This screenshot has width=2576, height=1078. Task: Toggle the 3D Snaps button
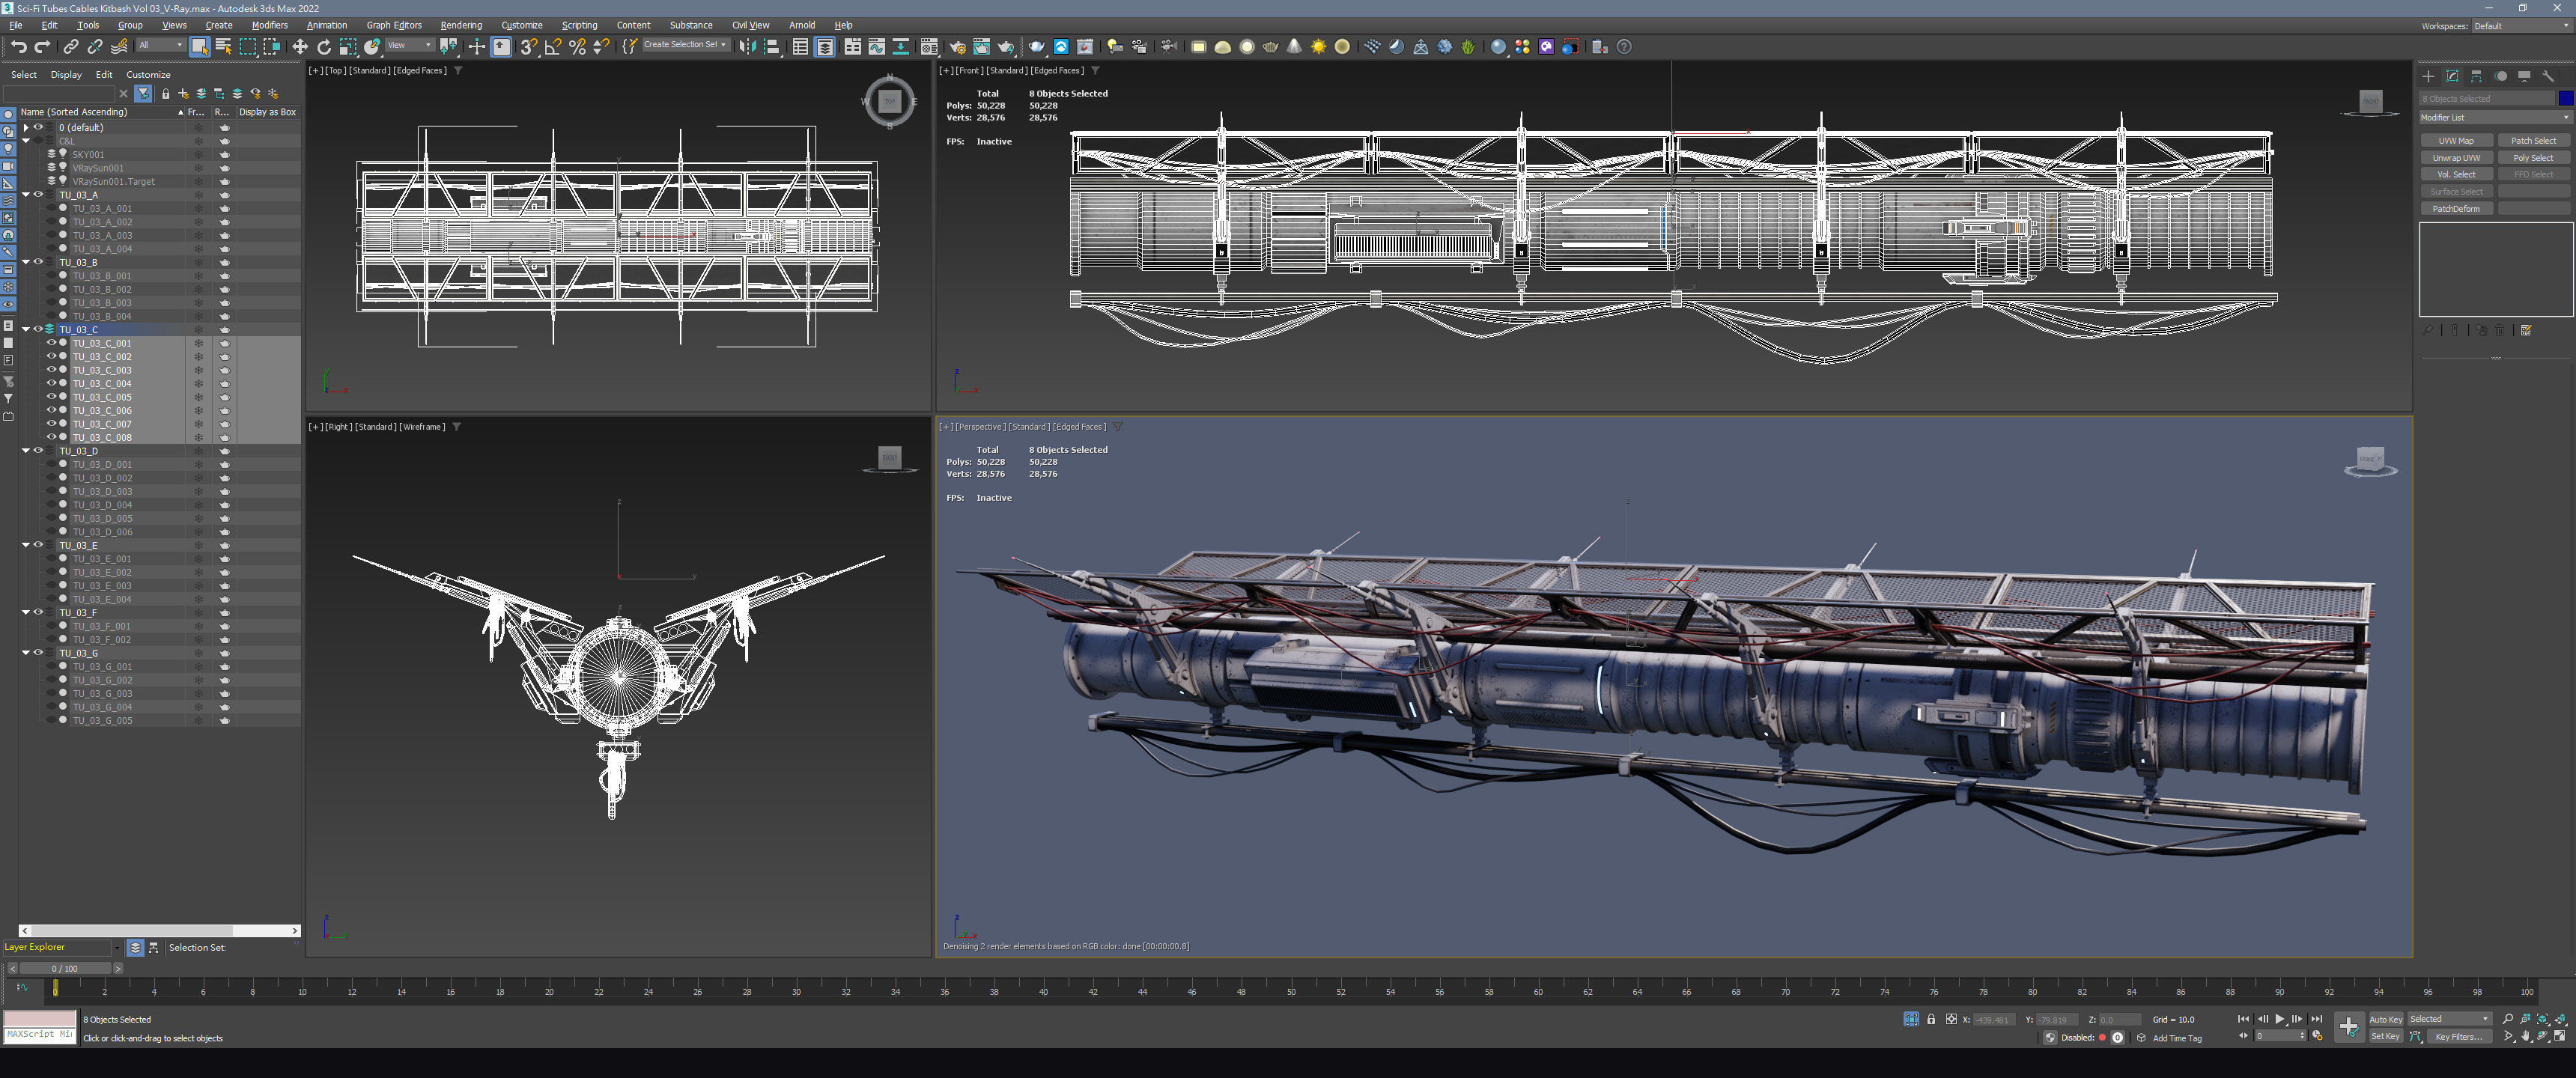(x=528, y=46)
